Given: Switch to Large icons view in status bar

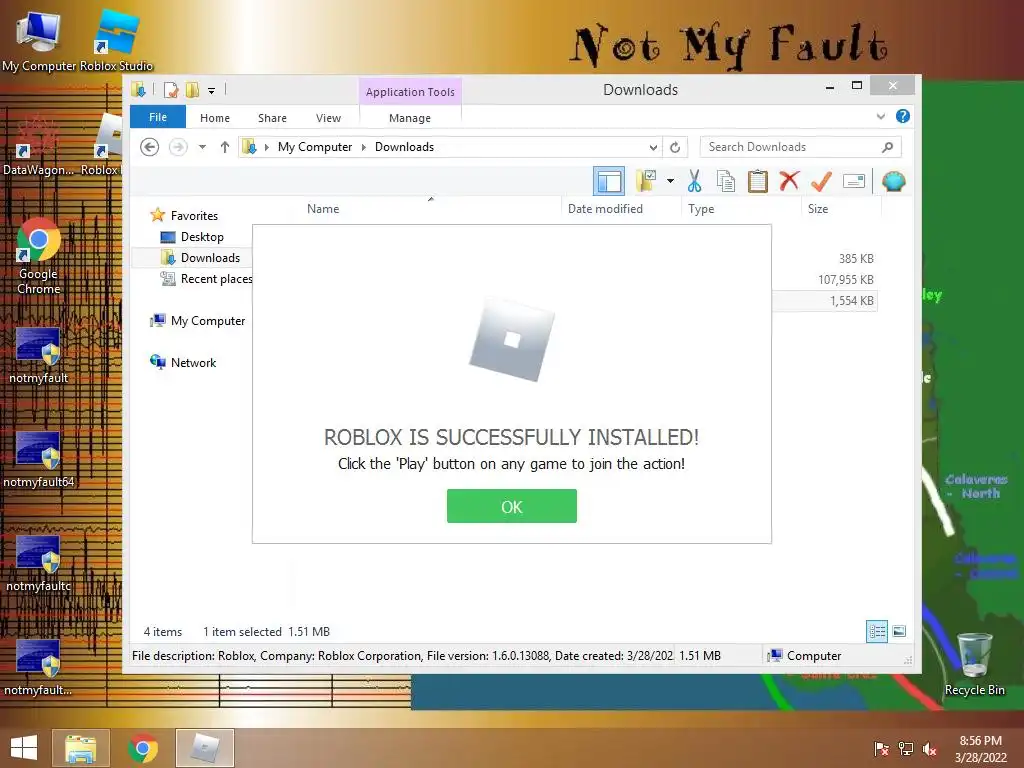Looking at the screenshot, I should (899, 631).
